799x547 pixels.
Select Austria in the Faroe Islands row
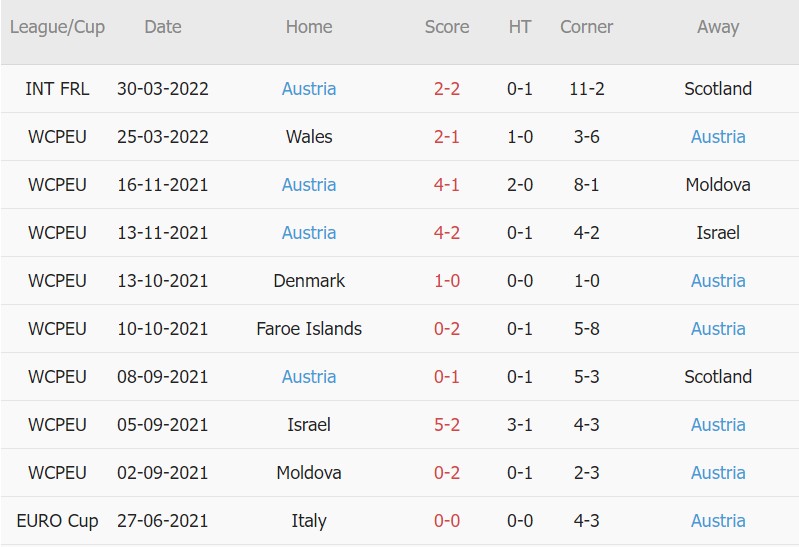pos(718,329)
